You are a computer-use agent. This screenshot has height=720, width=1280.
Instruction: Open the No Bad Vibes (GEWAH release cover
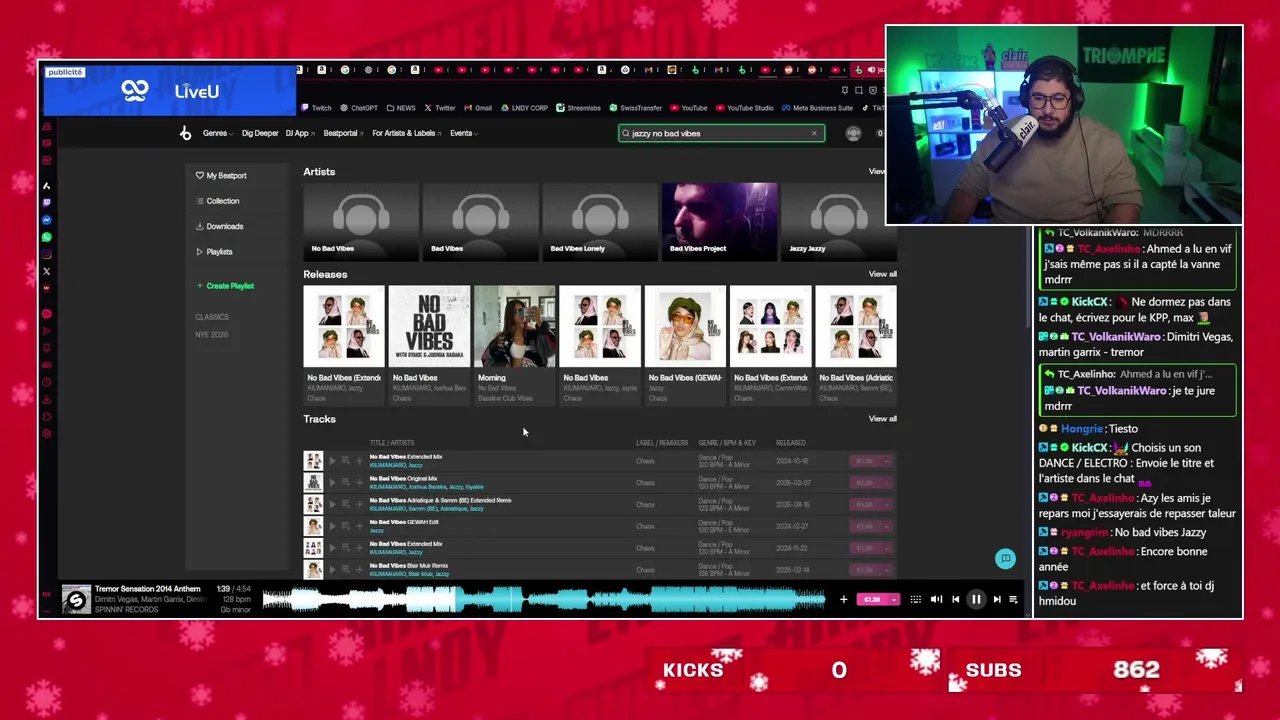click(x=685, y=326)
